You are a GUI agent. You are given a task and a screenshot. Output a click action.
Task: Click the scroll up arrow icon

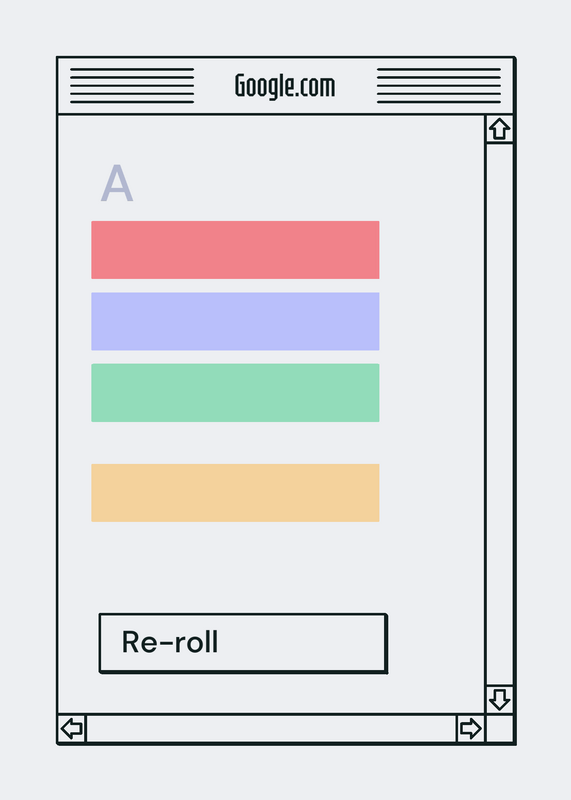pyautogui.click(x=499, y=129)
